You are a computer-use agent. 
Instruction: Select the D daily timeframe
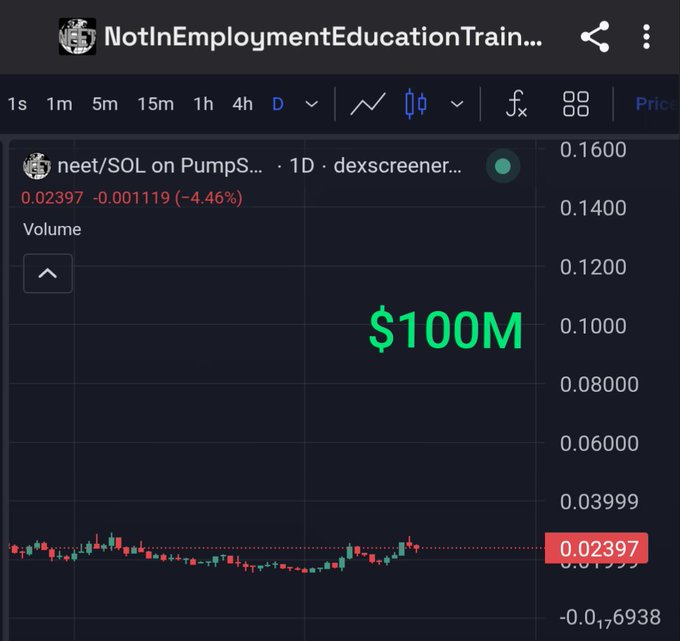click(278, 104)
